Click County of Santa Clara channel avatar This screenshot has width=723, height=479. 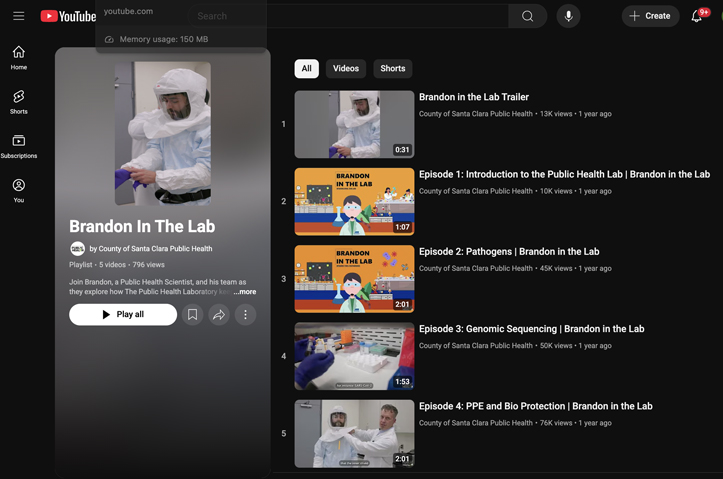(x=77, y=248)
